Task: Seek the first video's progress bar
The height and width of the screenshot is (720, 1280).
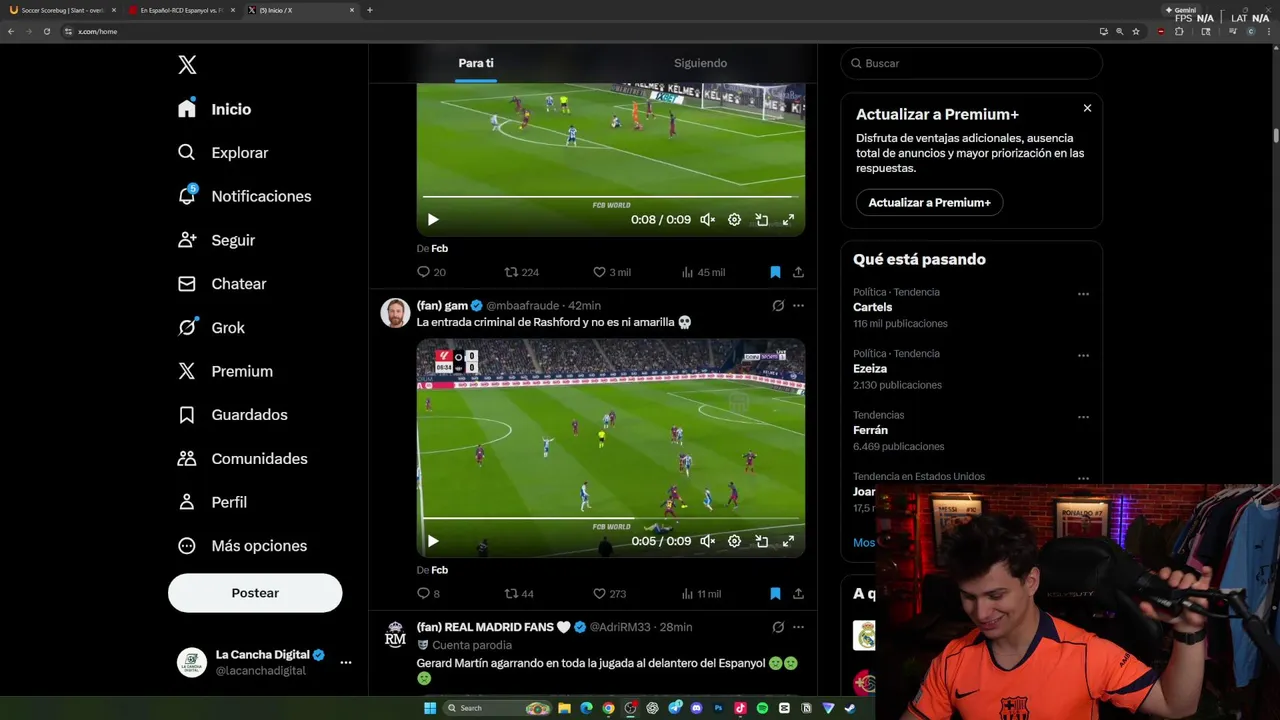Action: tap(610, 197)
